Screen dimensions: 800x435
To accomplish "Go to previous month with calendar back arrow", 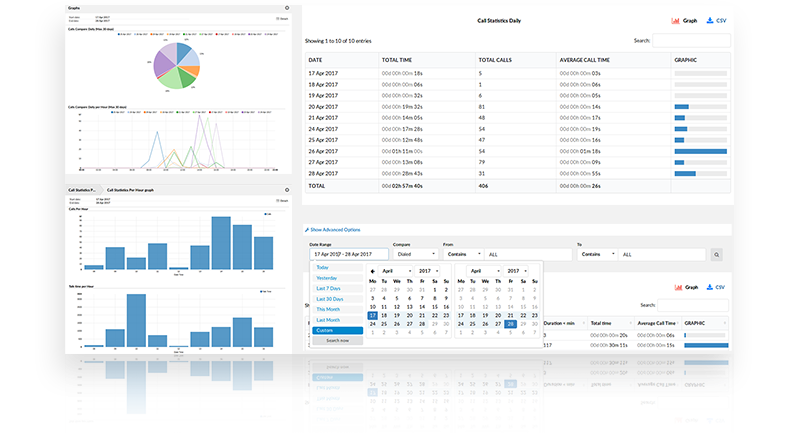I will point(372,271).
